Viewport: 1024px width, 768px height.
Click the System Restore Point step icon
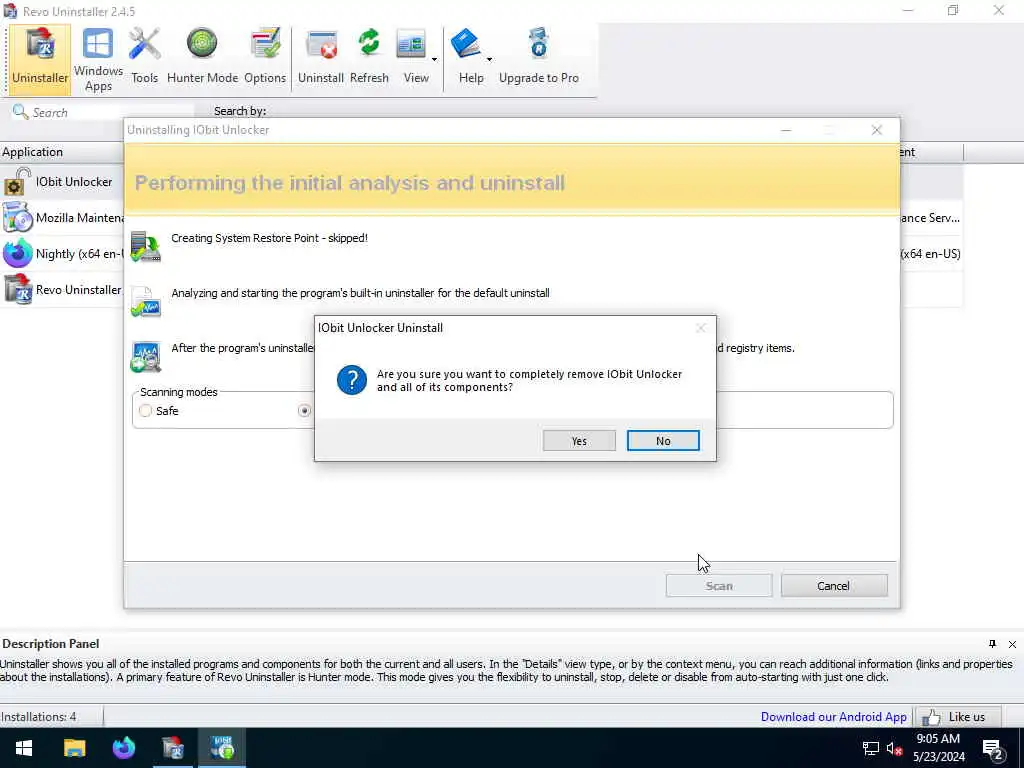pos(145,246)
